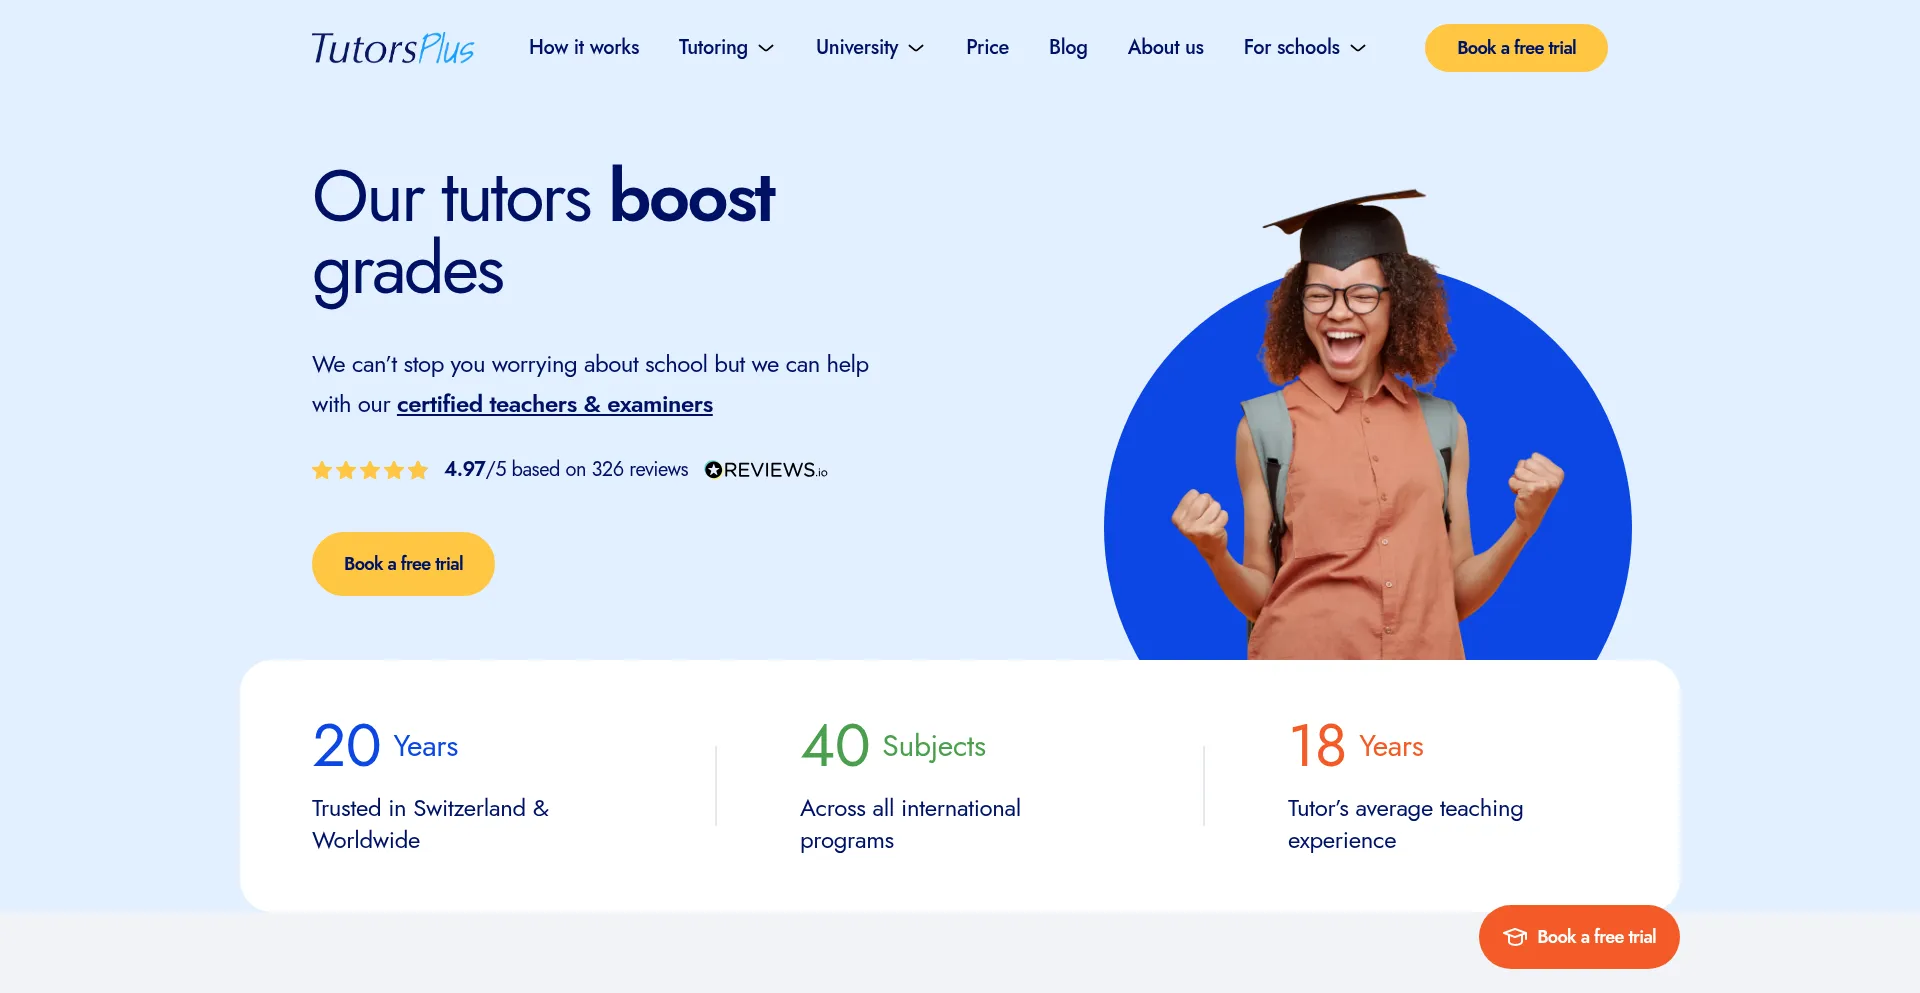Viewport: 1920px width, 993px height.
Task: Click the 20 Years statistic
Action: 385,746
